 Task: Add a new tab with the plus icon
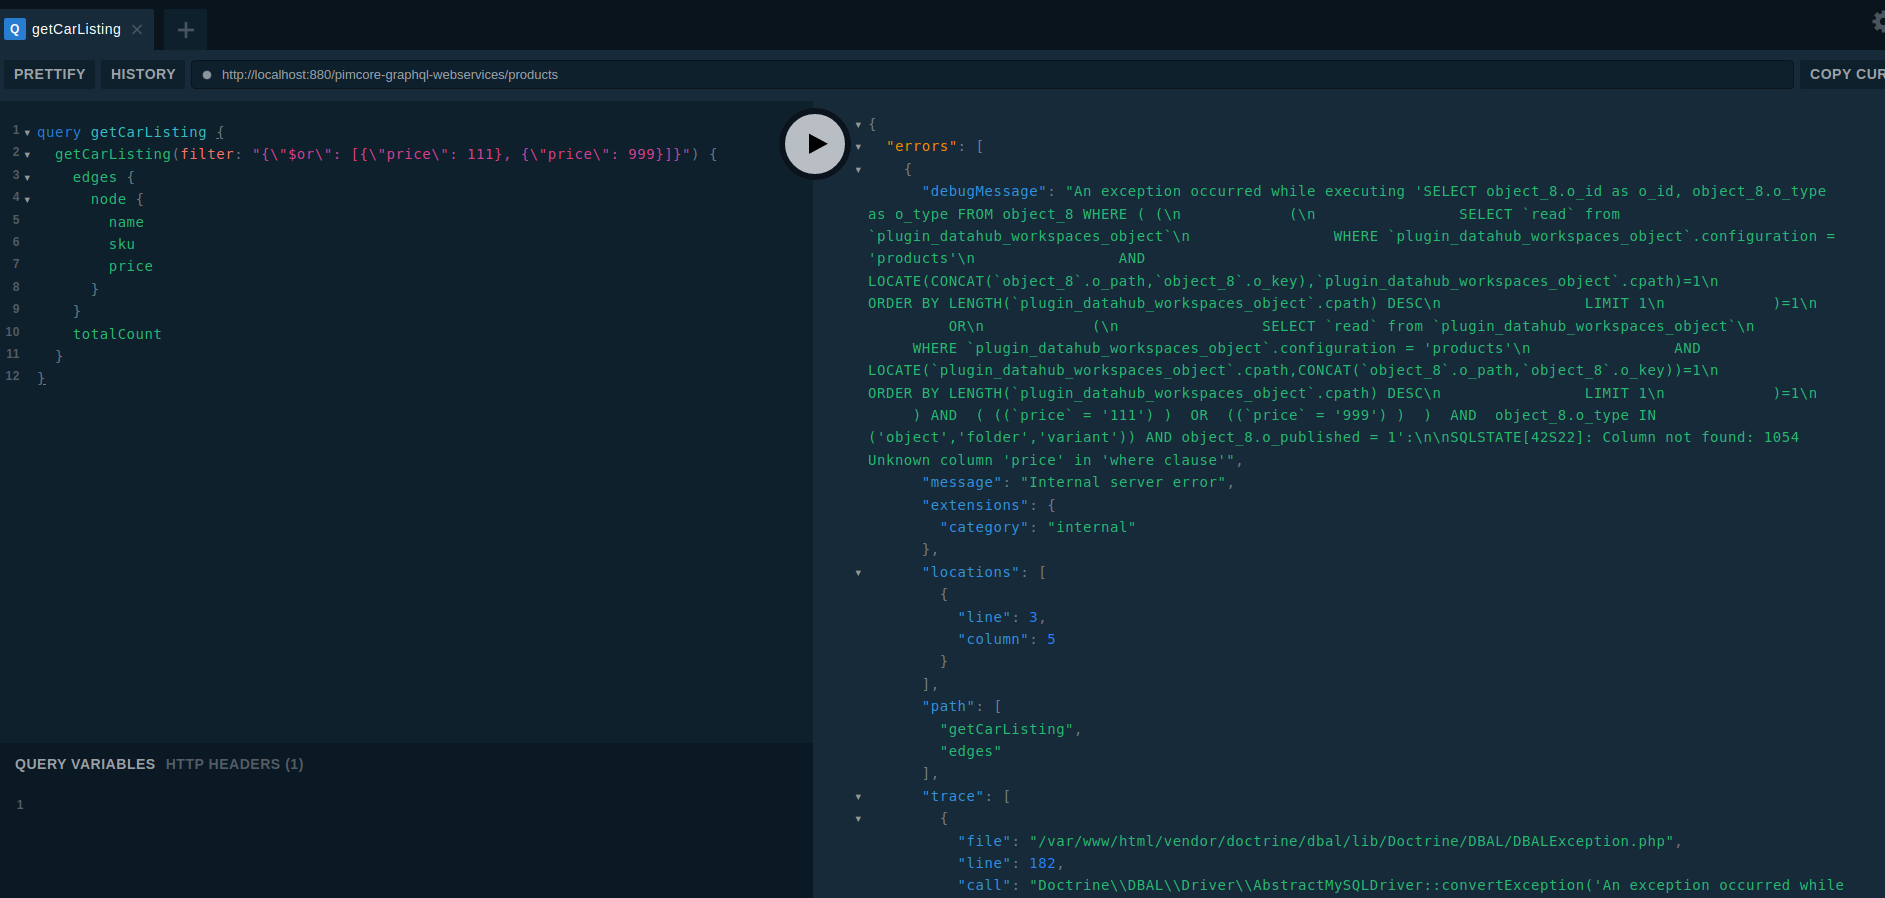click(x=185, y=30)
